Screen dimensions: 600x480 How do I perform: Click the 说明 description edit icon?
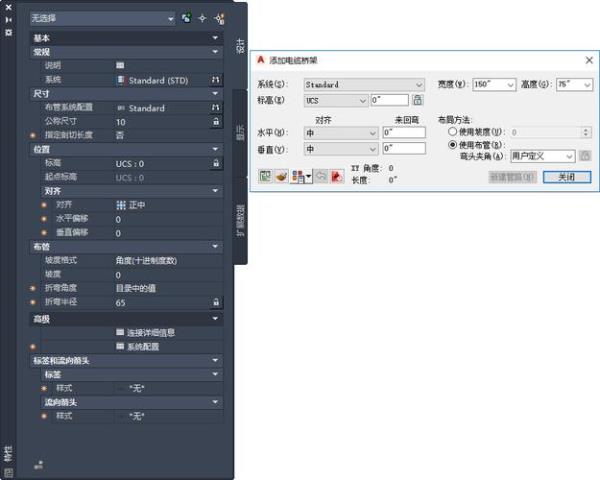pyautogui.click(x=120, y=65)
